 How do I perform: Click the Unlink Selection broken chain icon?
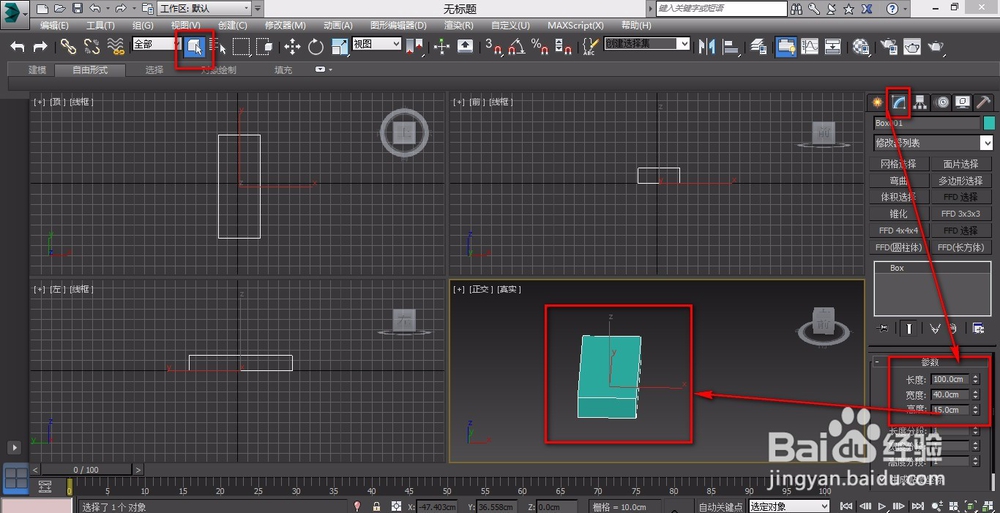pos(92,47)
